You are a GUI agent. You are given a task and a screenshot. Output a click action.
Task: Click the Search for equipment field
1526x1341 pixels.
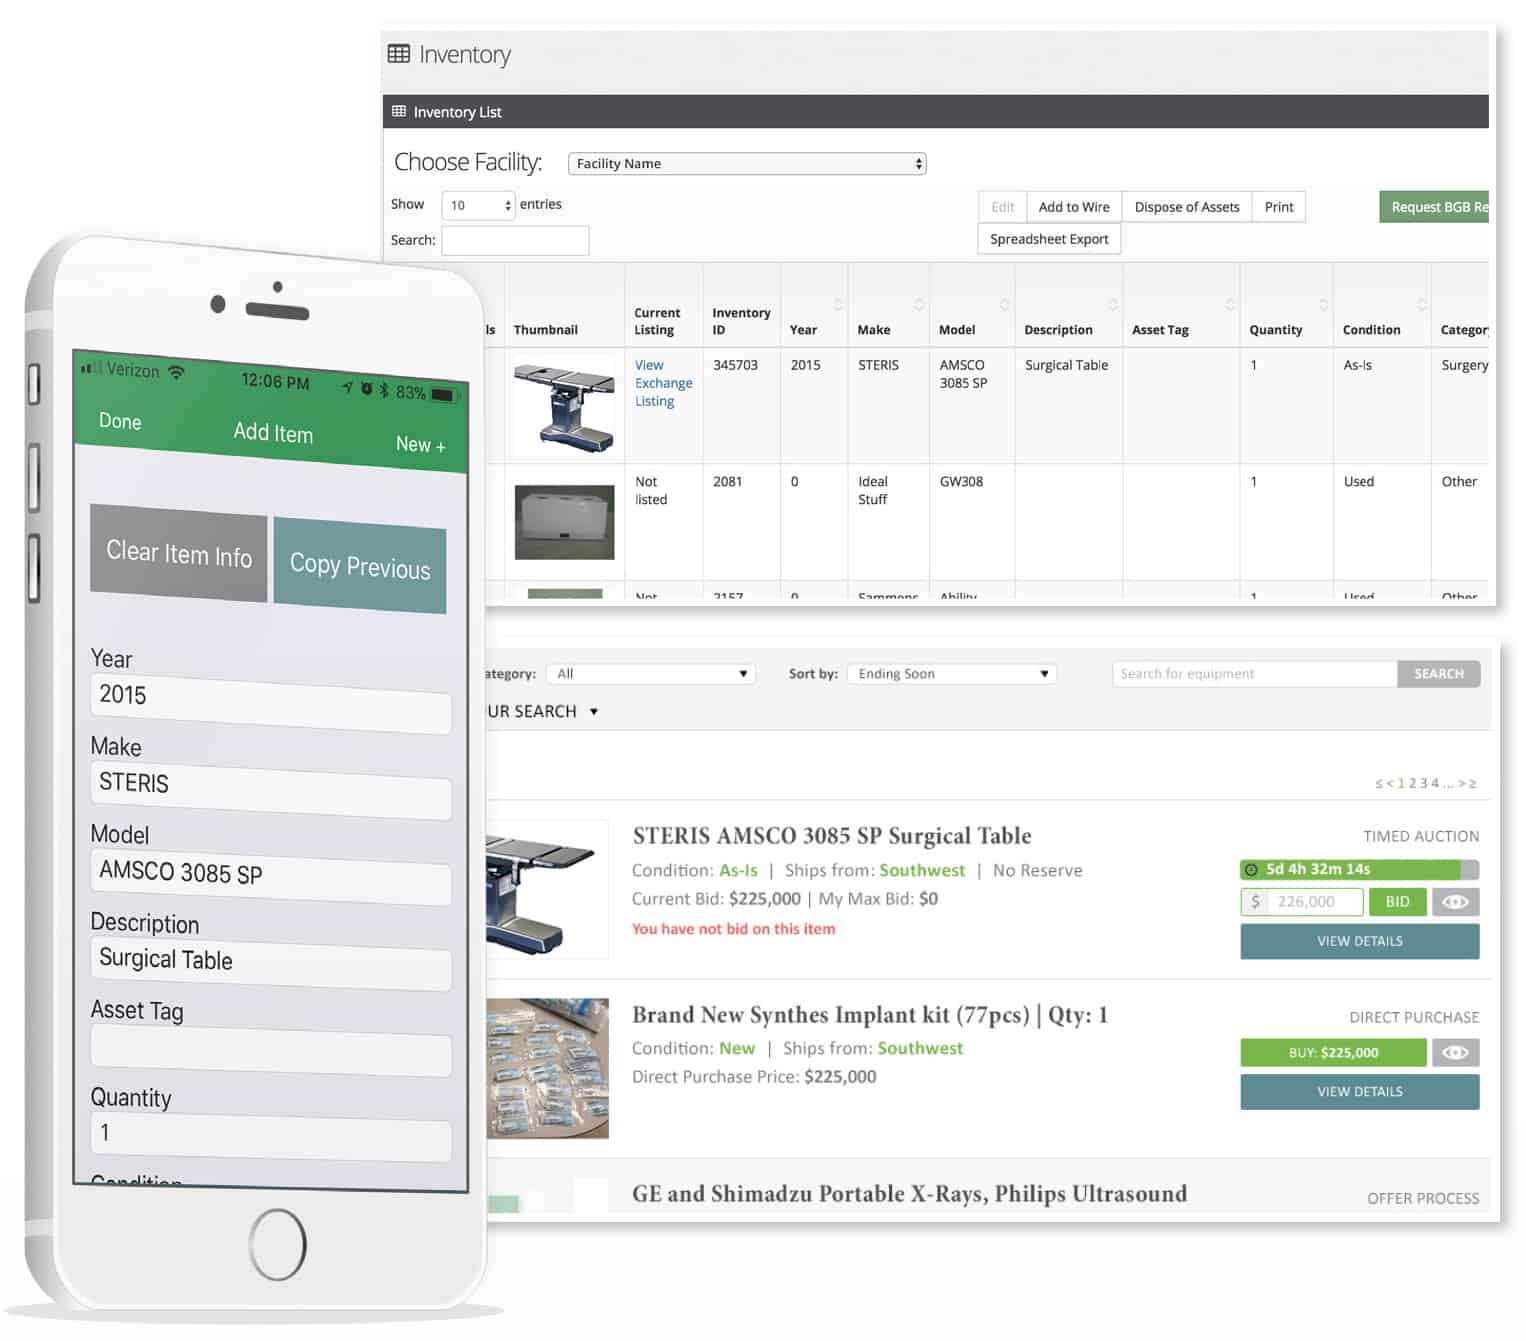point(1254,674)
